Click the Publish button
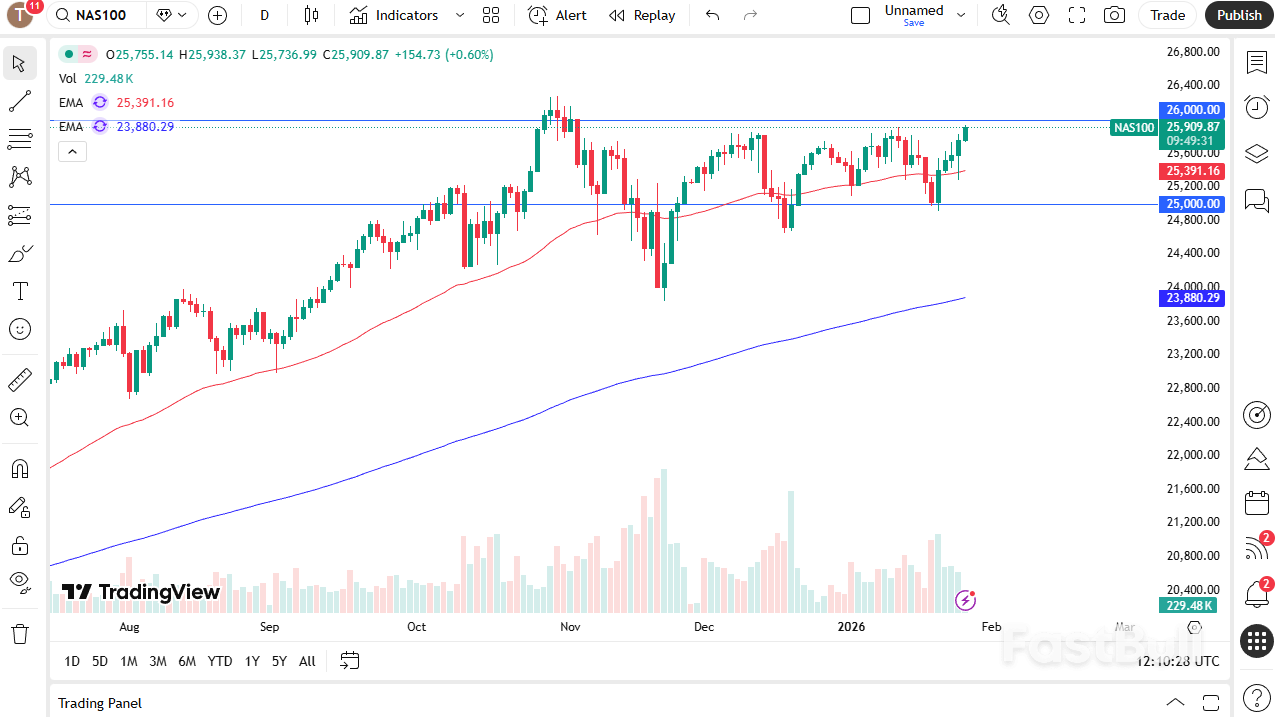This screenshot has height=717, width=1275. (x=1239, y=15)
